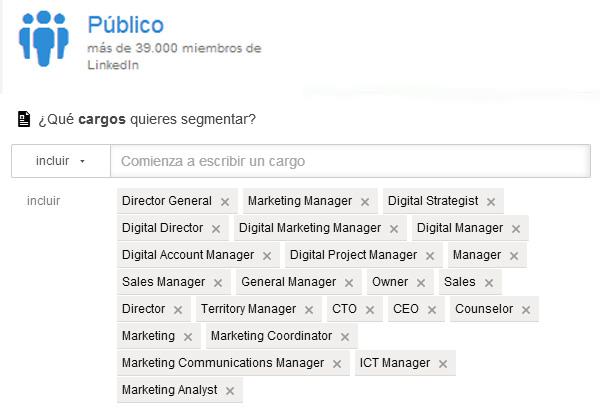Viewport: 600px width, 413px height.
Task: Click the x beside the standalone Sales tag
Action: pos(489,283)
